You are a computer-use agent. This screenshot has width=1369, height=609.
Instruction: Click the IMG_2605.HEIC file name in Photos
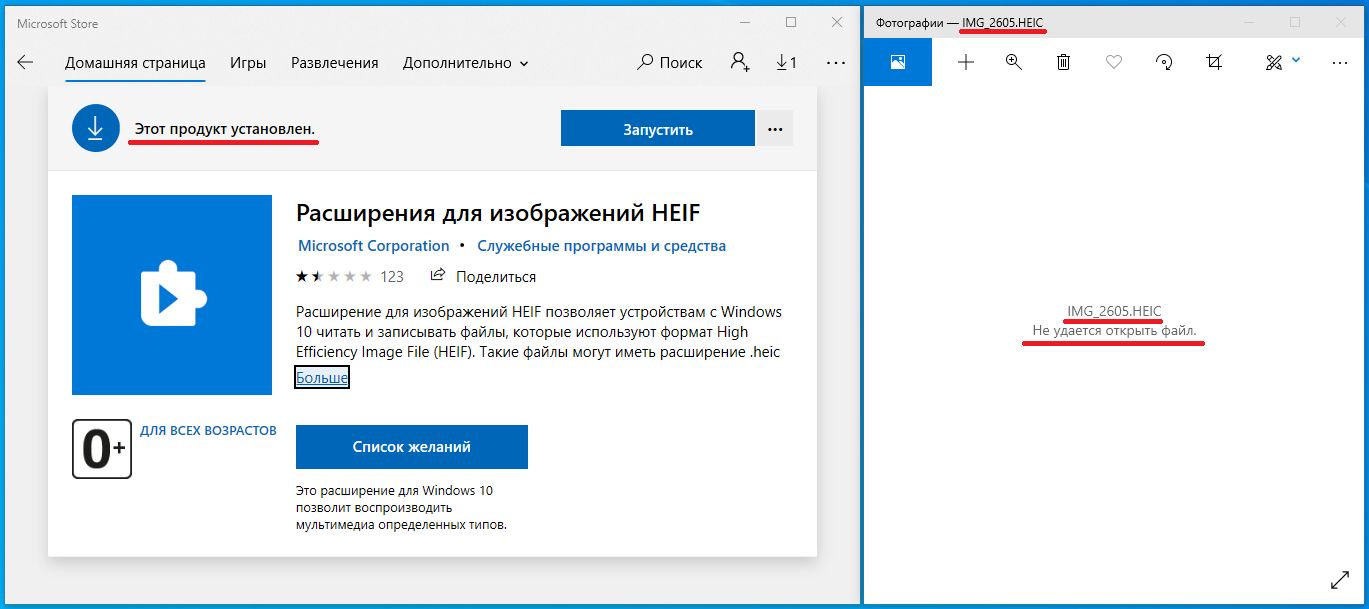[1114, 311]
